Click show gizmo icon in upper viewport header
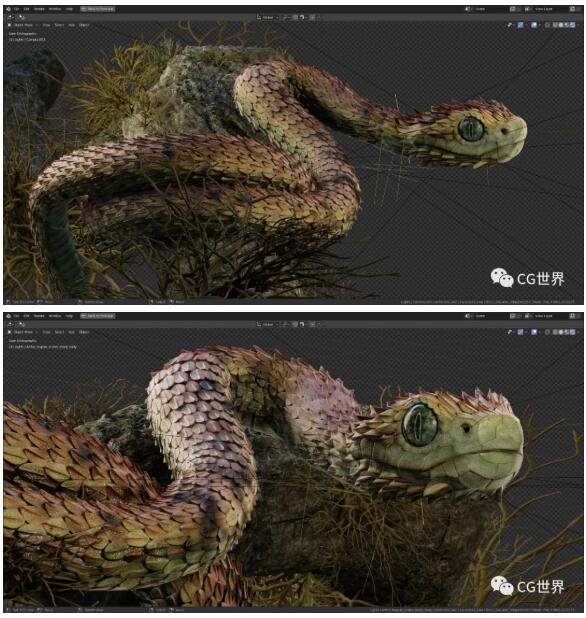The image size is (586, 618). click(x=521, y=25)
